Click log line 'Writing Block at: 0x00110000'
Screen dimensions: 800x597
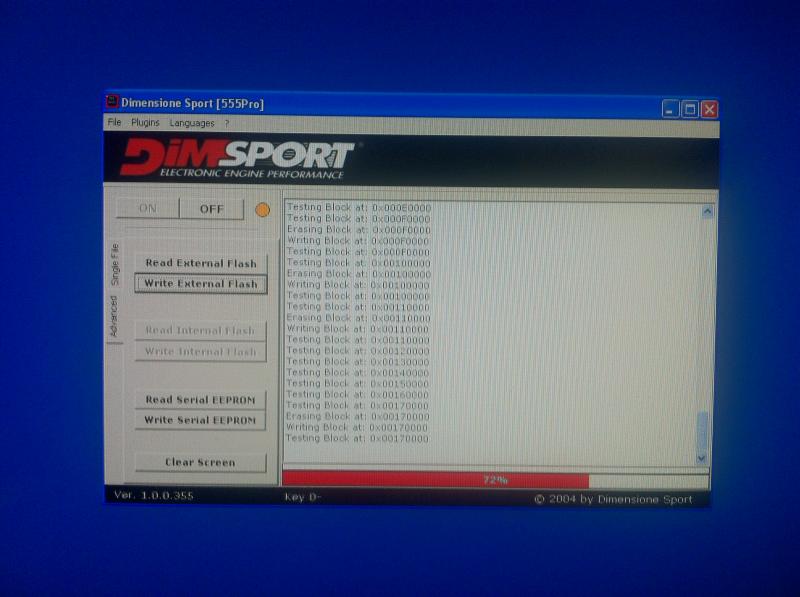click(358, 329)
